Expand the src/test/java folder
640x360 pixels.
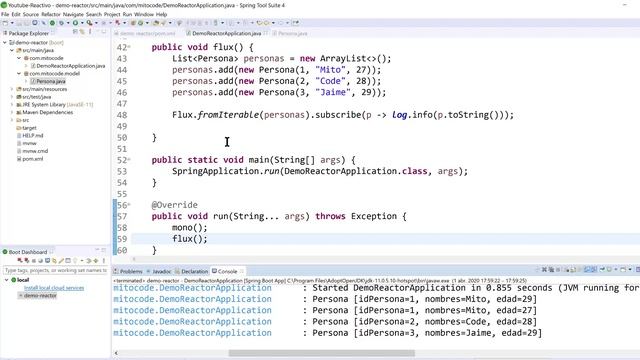coord(12,97)
